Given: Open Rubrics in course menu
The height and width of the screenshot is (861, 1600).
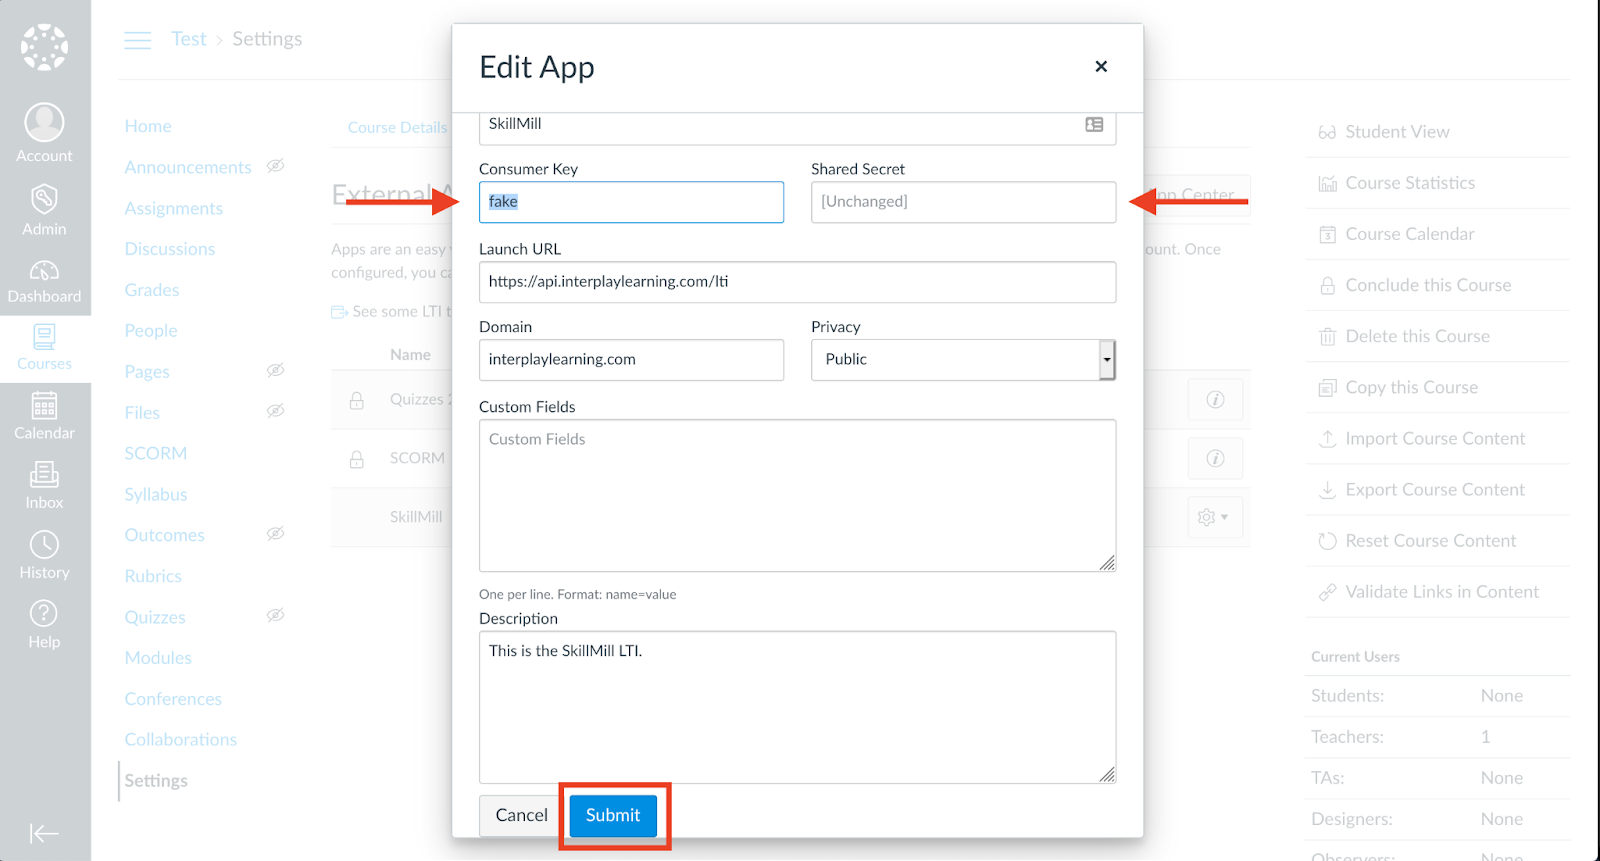Looking at the screenshot, I should [153, 576].
